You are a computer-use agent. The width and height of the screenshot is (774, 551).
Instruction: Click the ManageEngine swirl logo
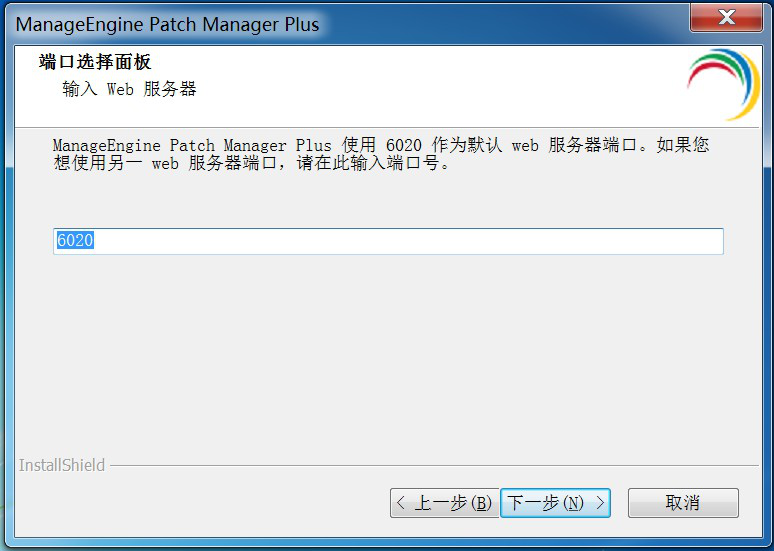click(723, 84)
